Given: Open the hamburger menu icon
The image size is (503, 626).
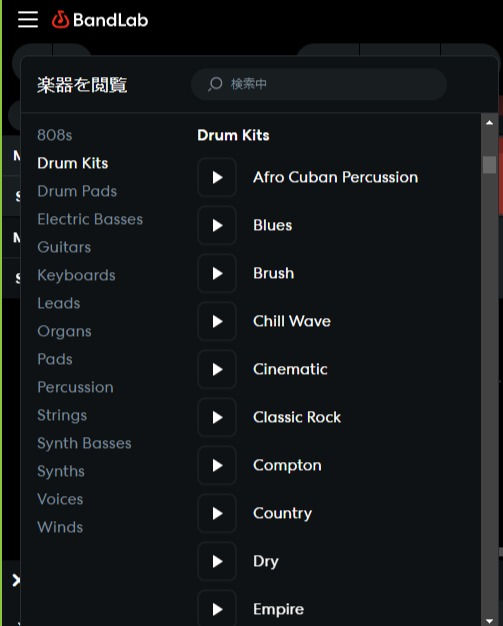Looking at the screenshot, I should [28, 19].
